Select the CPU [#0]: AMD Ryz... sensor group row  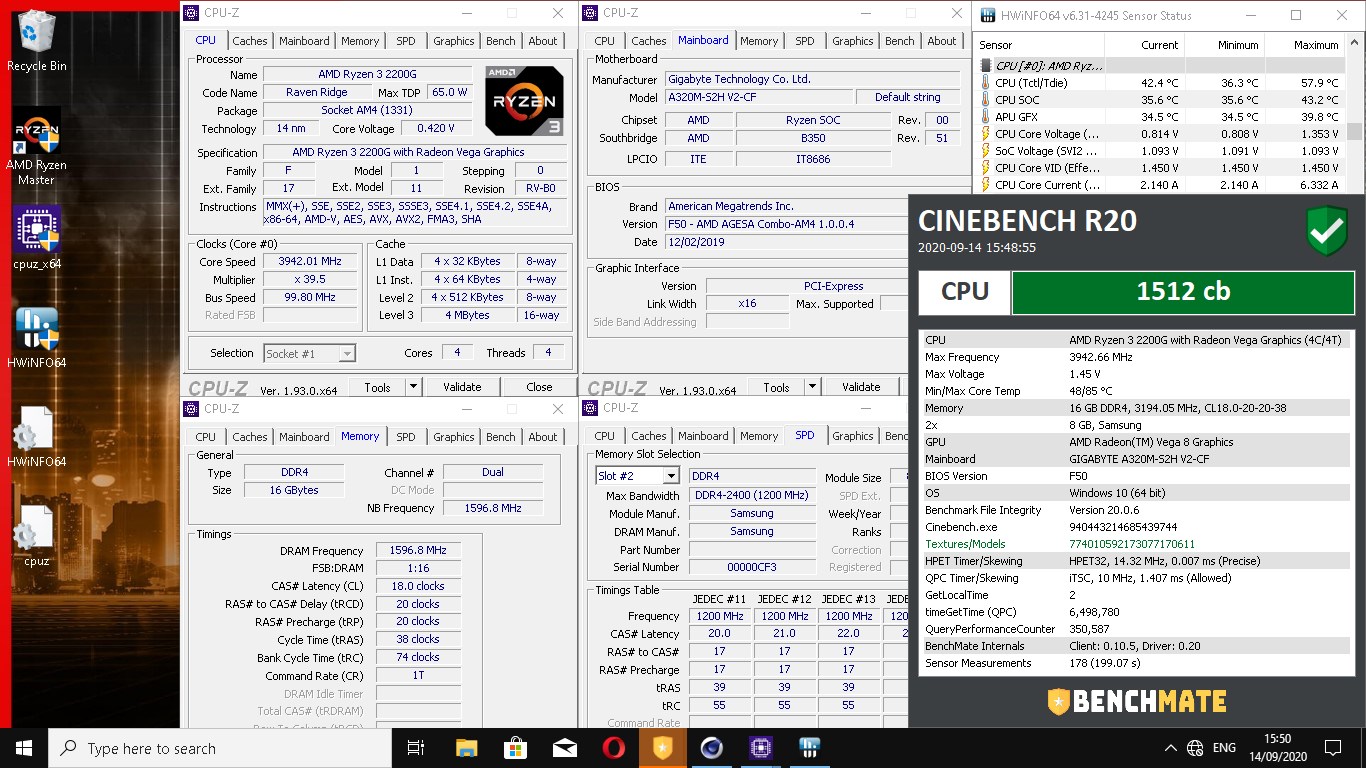click(x=1161, y=66)
